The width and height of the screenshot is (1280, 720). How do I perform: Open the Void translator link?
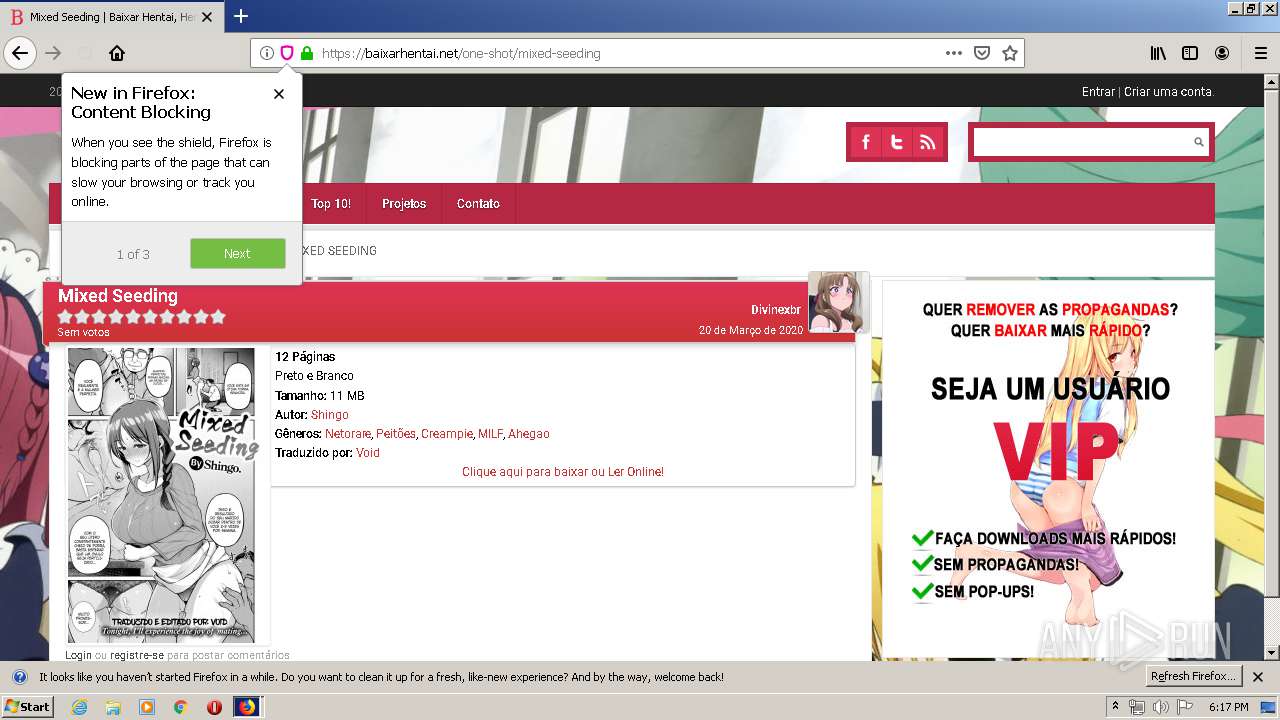click(x=368, y=452)
